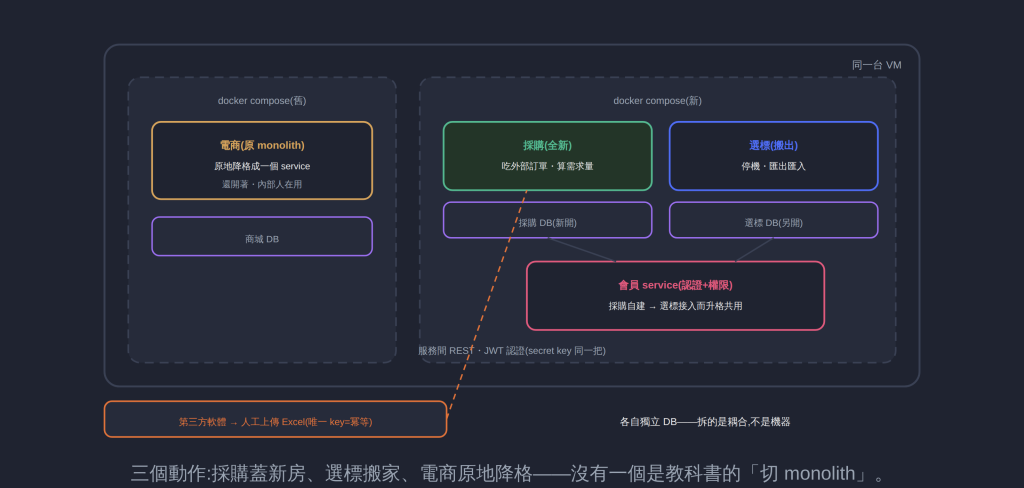
Task: Select the 原地降格成一個 service line
Action: point(262,166)
